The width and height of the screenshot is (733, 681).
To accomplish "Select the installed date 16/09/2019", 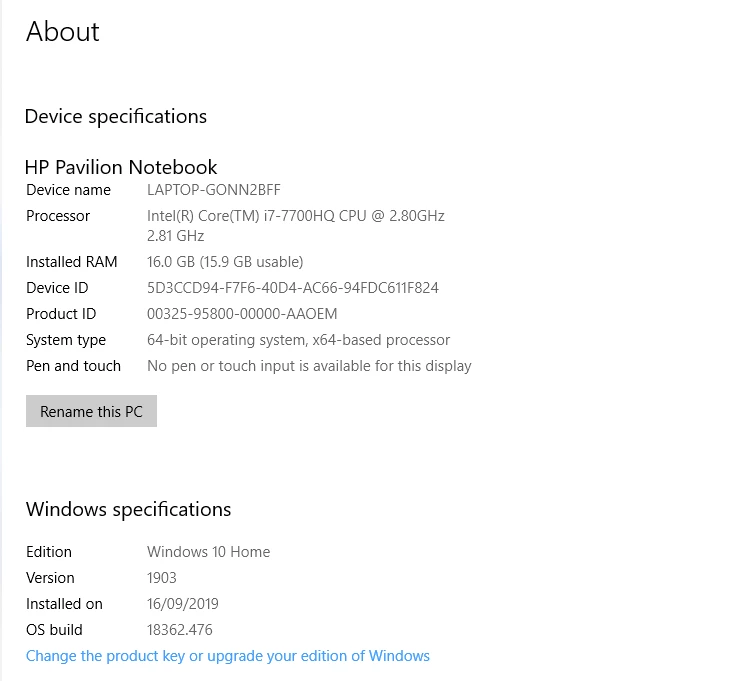I will (183, 604).
